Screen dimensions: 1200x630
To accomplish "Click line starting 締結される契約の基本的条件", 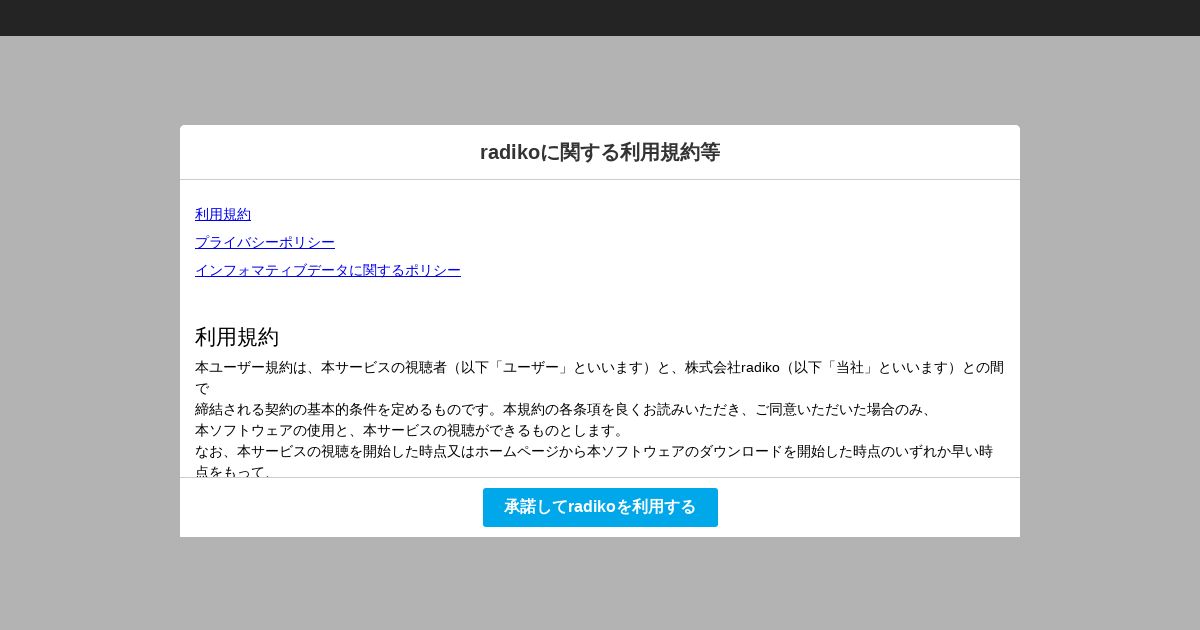I will coord(563,409).
